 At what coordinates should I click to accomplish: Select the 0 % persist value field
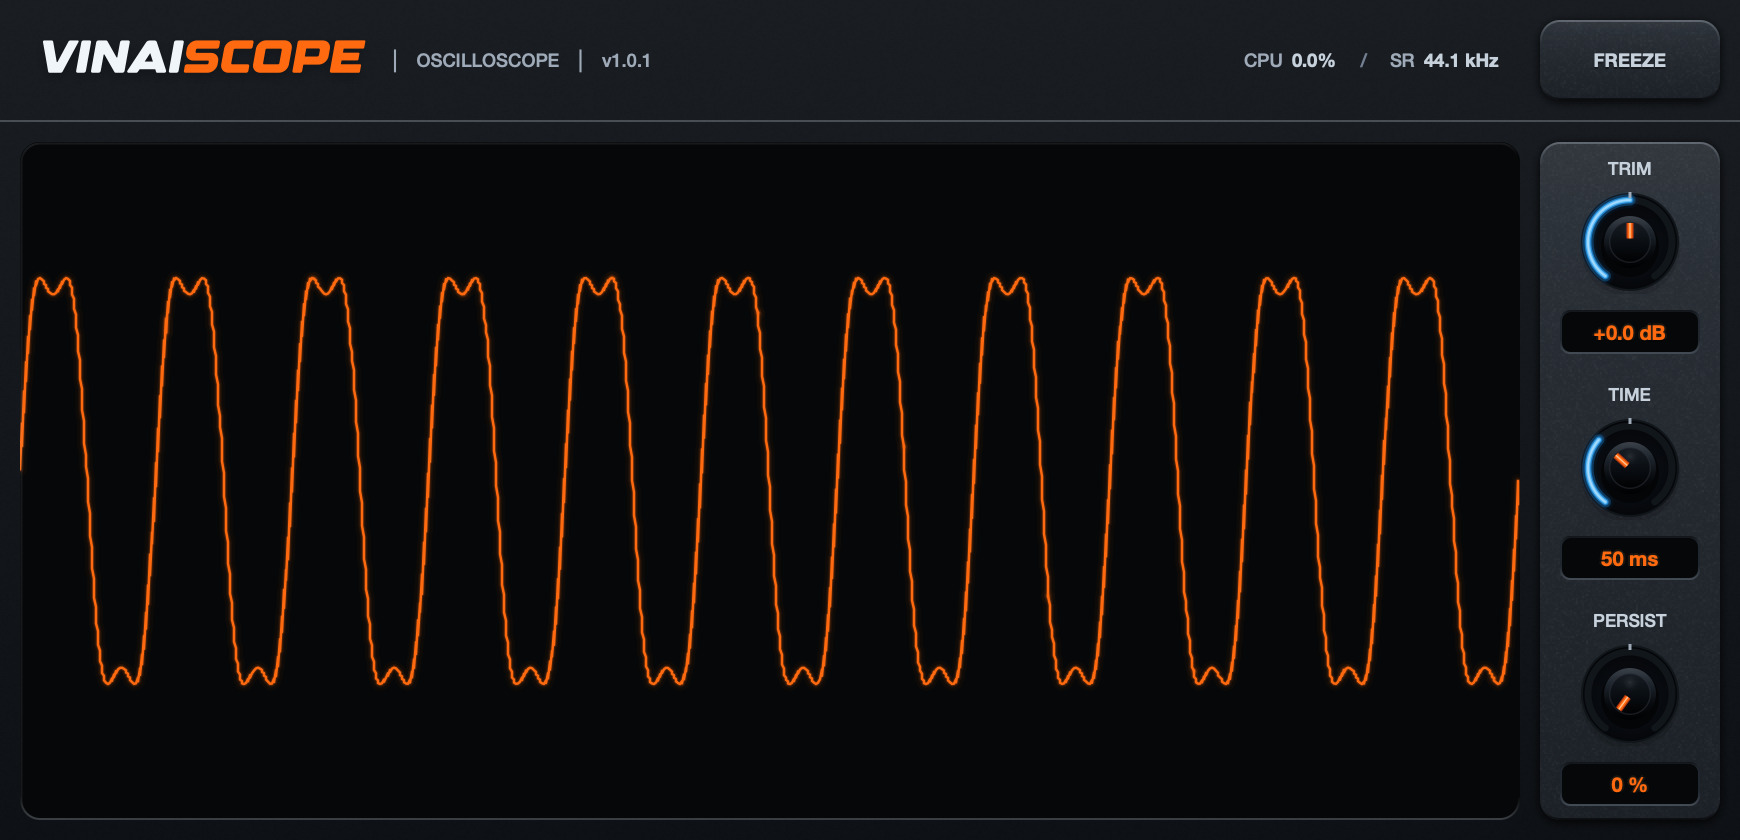click(x=1630, y=784)
